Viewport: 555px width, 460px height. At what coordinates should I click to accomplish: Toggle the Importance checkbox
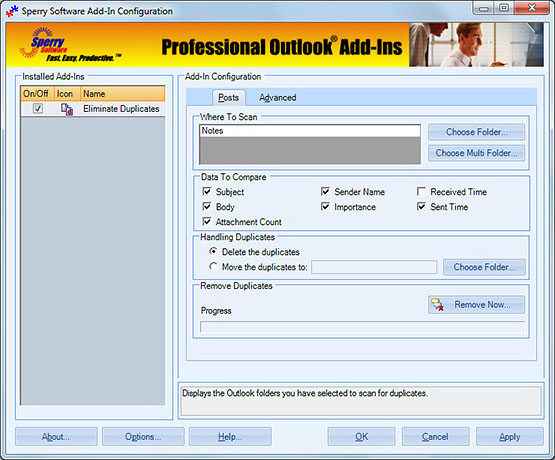[325, 206]
